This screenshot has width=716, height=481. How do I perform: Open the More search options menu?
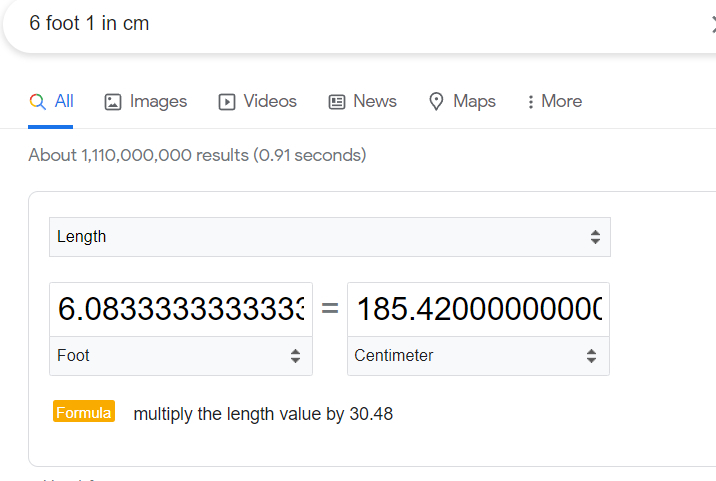pyautogui.click(x=560, y=101)
